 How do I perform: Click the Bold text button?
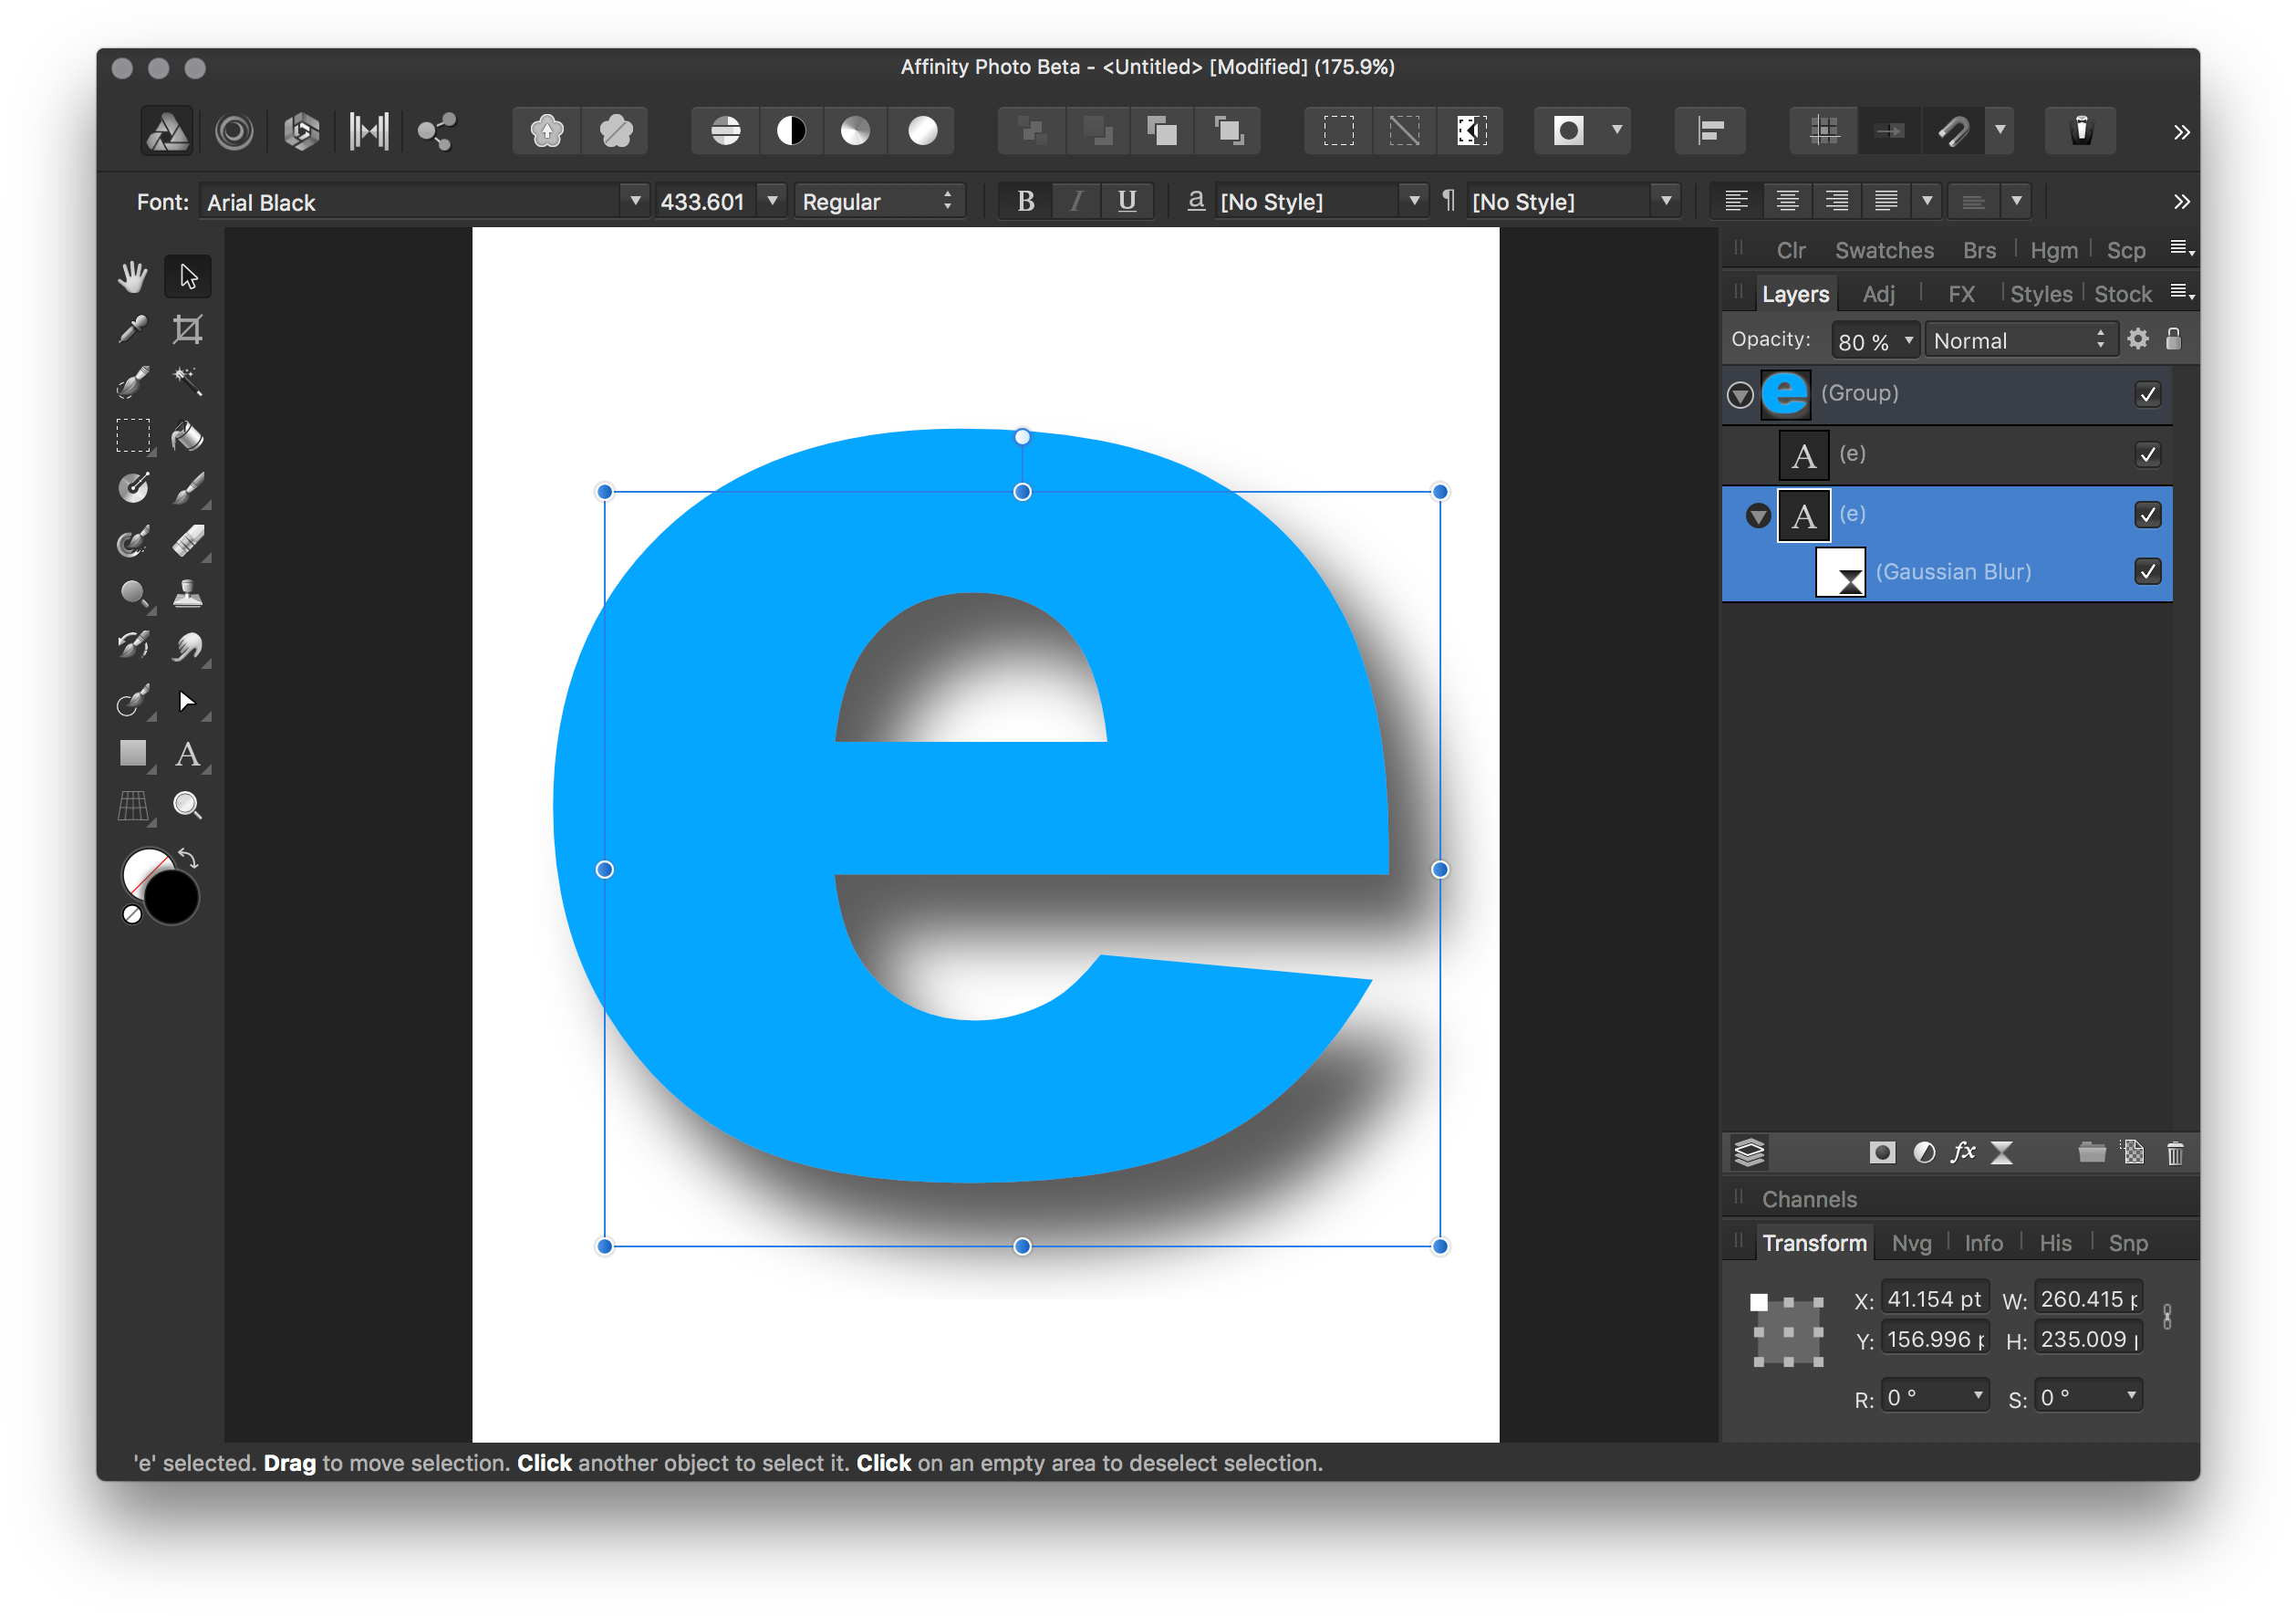1026,201
